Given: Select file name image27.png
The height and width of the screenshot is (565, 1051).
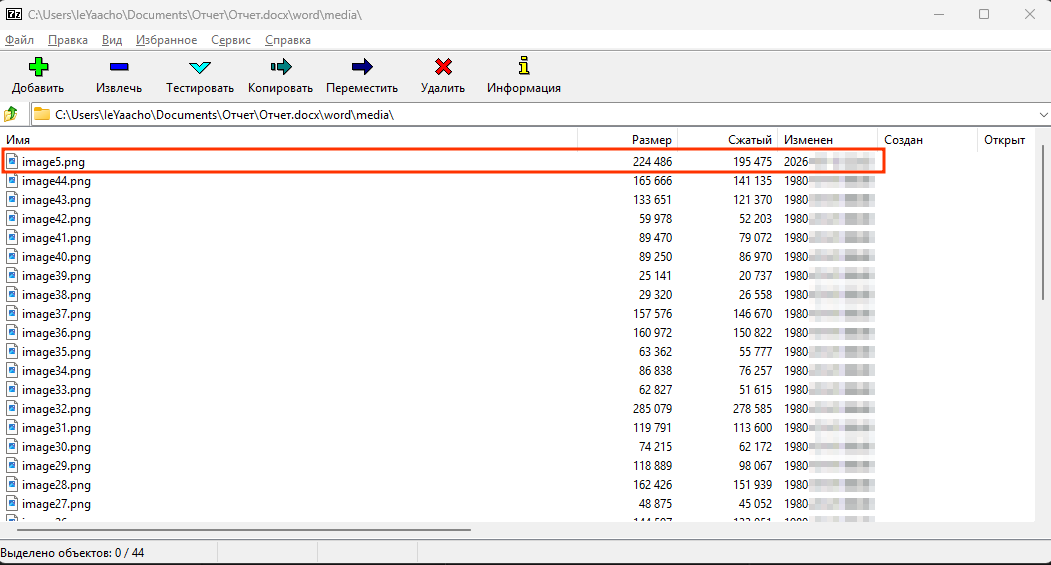Looking at the screenshot, I should [x=56, y=503].
